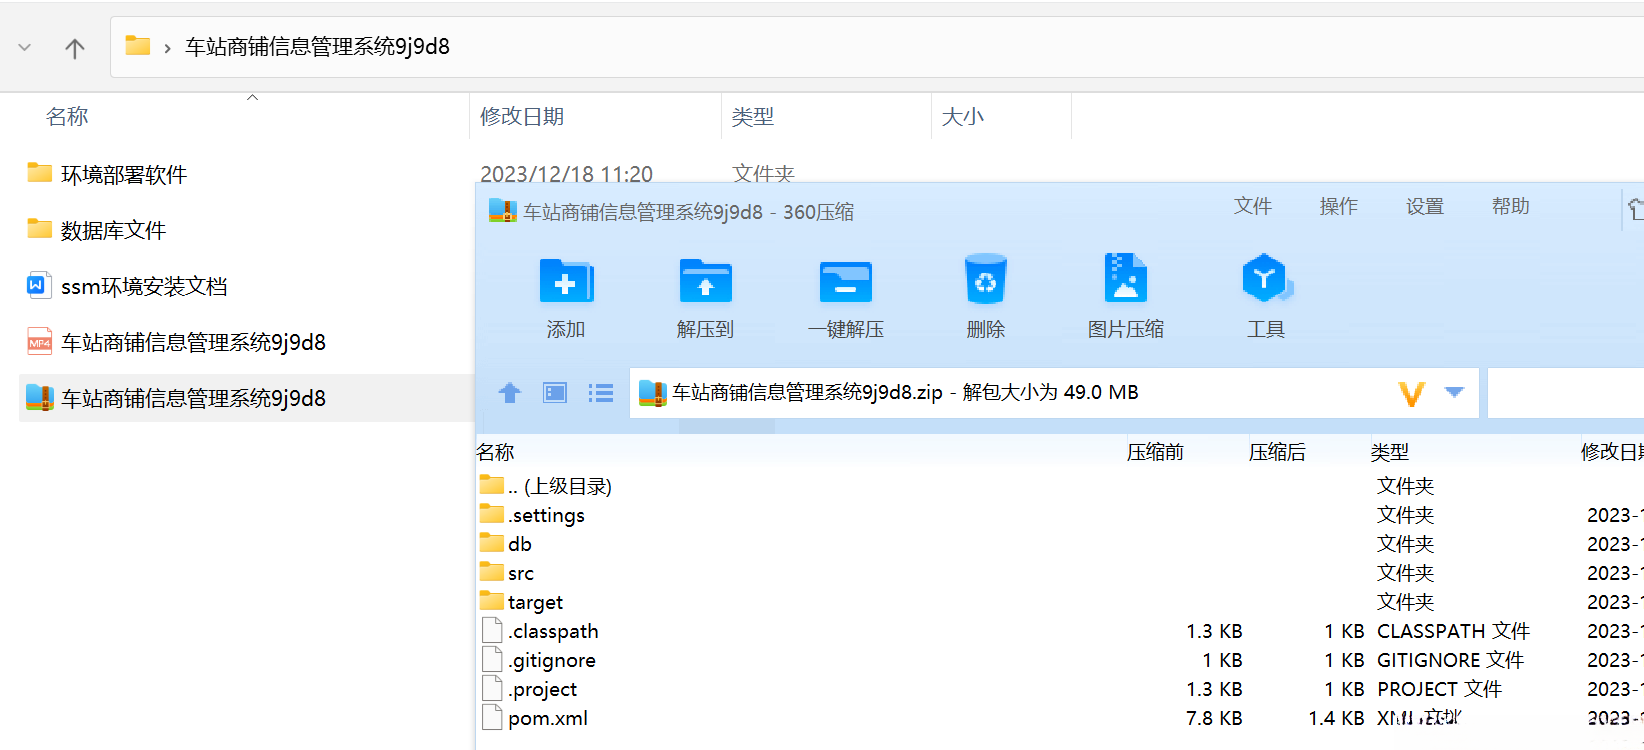Expand Explorer recent locations chevron
This screenshot has width=1644, height=750.
25,48
